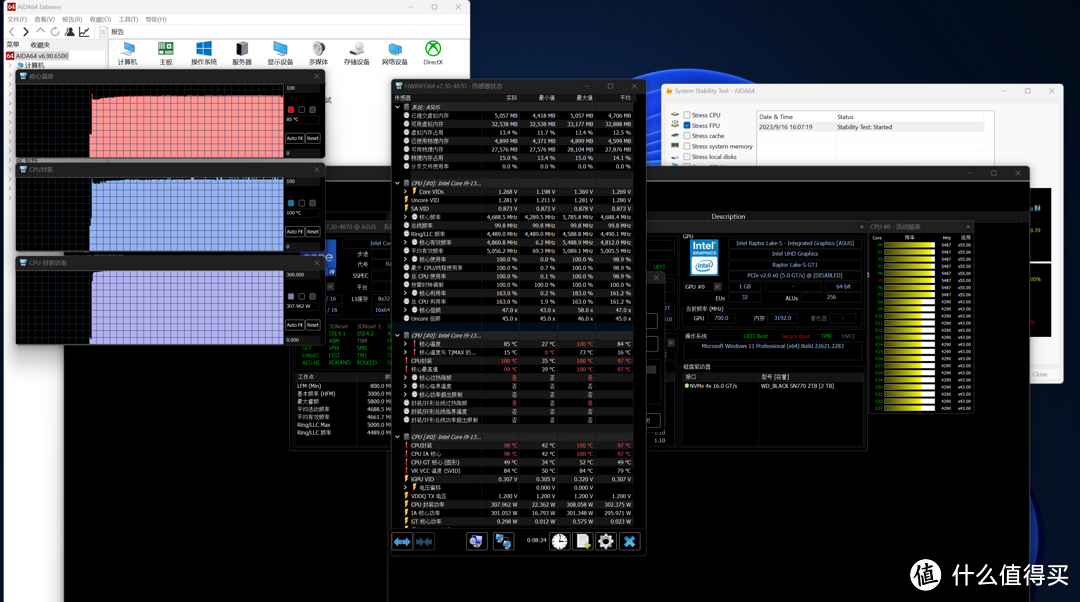
Task: Open the 存储设备 storage icon in AIDA64
Action: (x=357, y=53)
